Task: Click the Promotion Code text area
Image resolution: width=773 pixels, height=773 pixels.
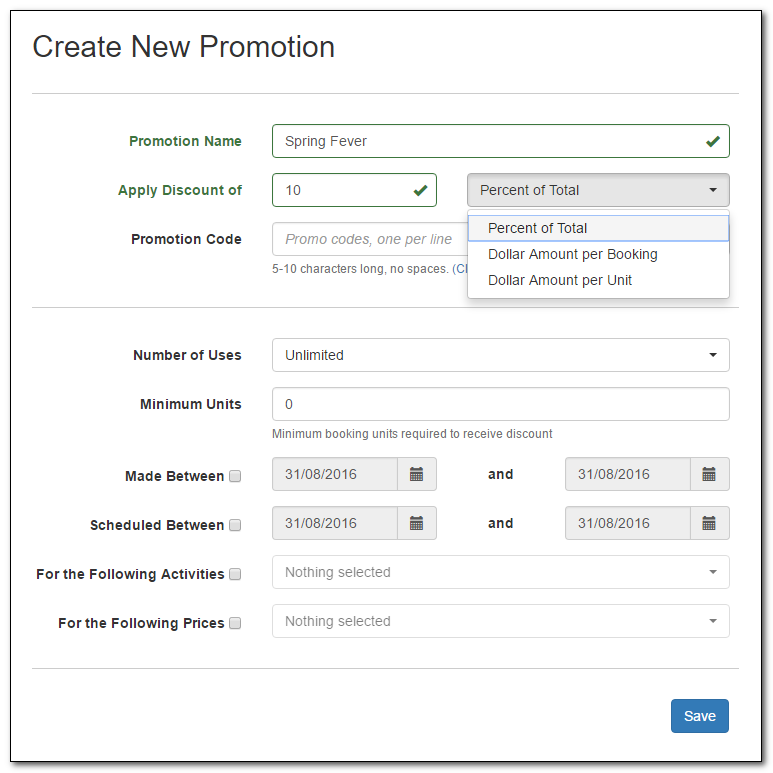Action: 370,239
